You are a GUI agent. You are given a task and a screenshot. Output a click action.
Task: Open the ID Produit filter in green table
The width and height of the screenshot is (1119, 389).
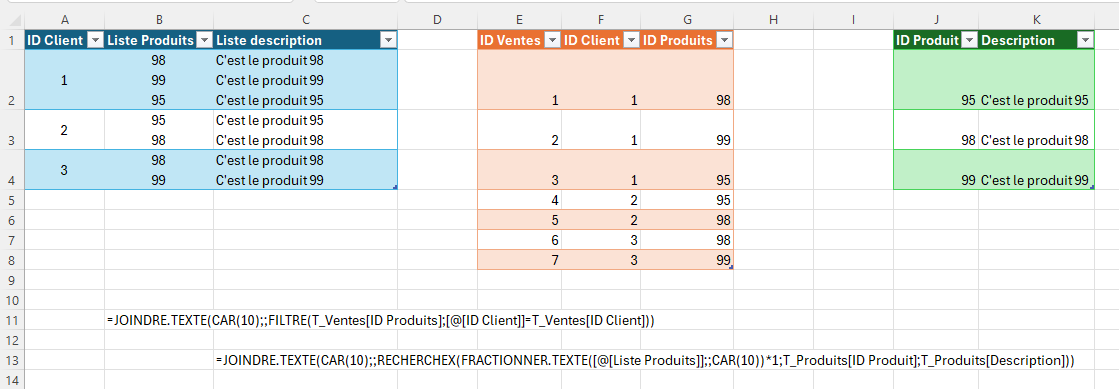tap(969, 41)
